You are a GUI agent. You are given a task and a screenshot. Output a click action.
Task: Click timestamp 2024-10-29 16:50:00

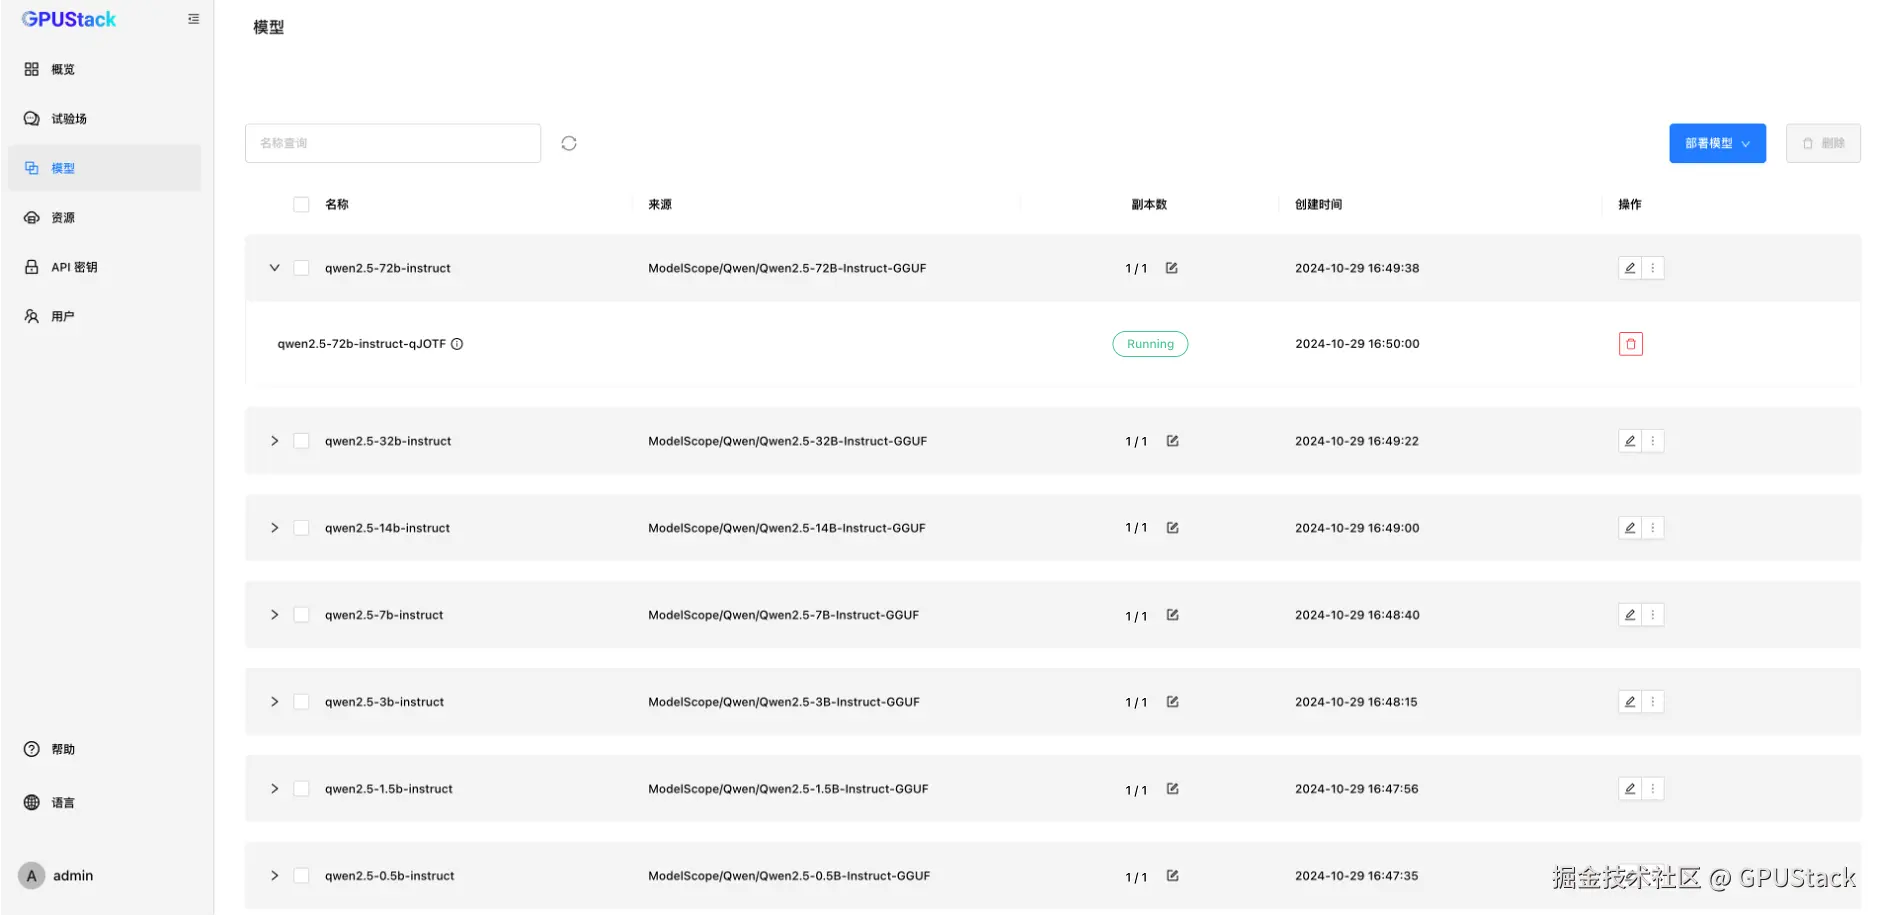pos(1357,344)
